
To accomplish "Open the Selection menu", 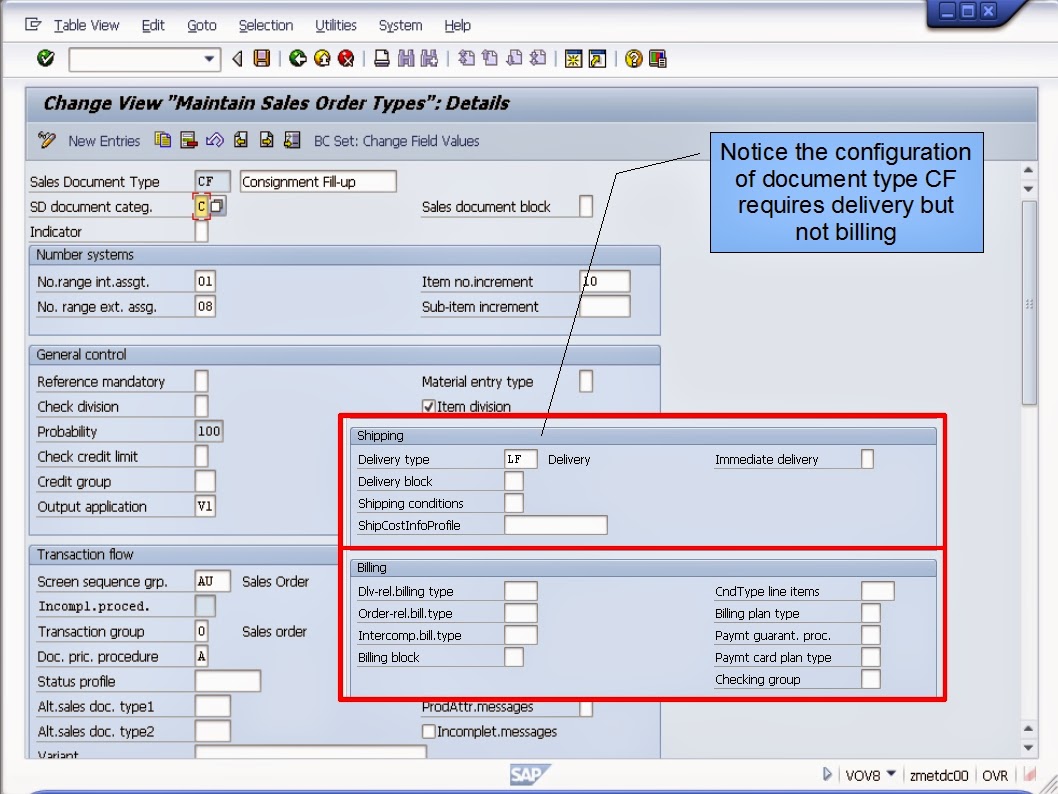I will (x=266, y=26).
